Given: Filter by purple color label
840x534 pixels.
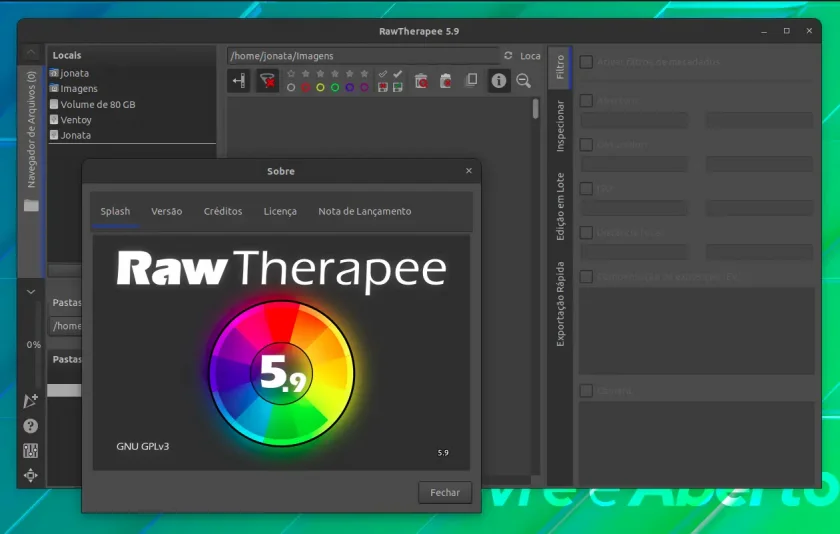Looking at the screenshot, I should click(364, 87).
